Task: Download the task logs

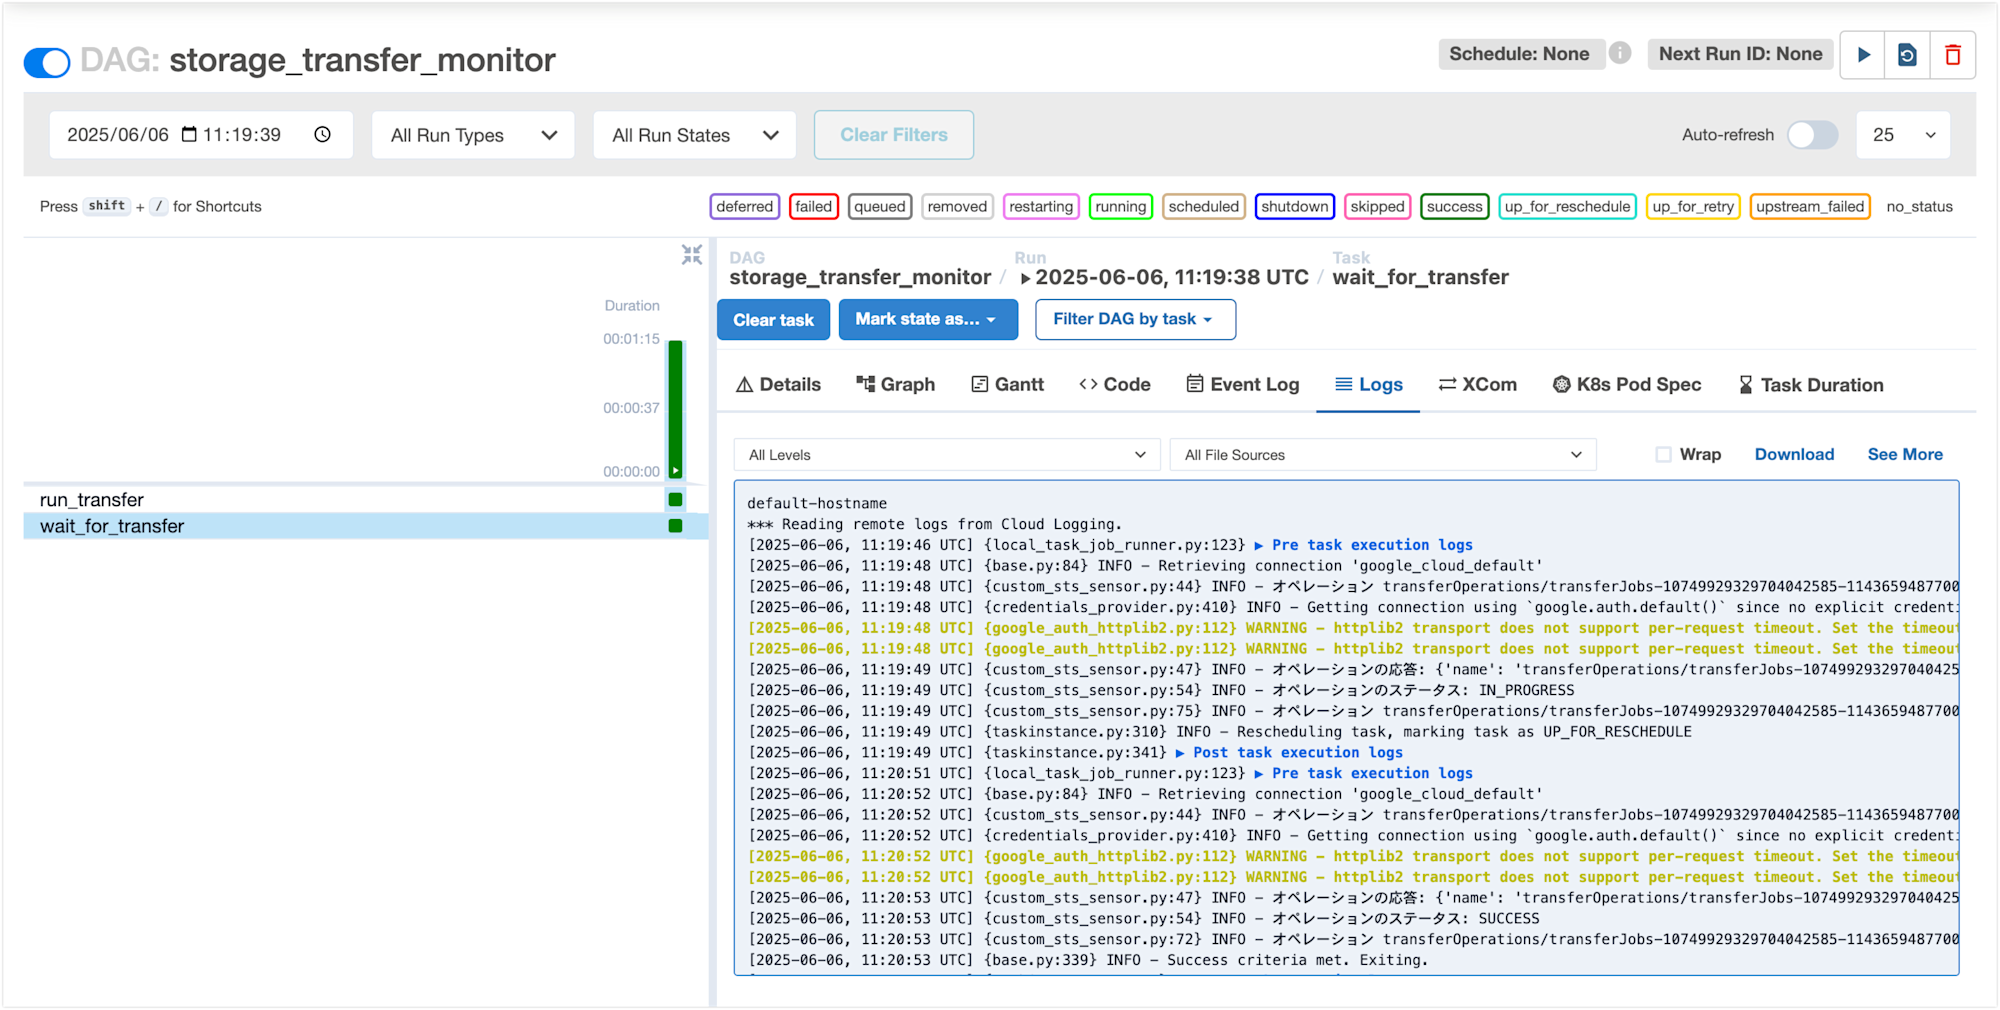Action: point(1794,454)
